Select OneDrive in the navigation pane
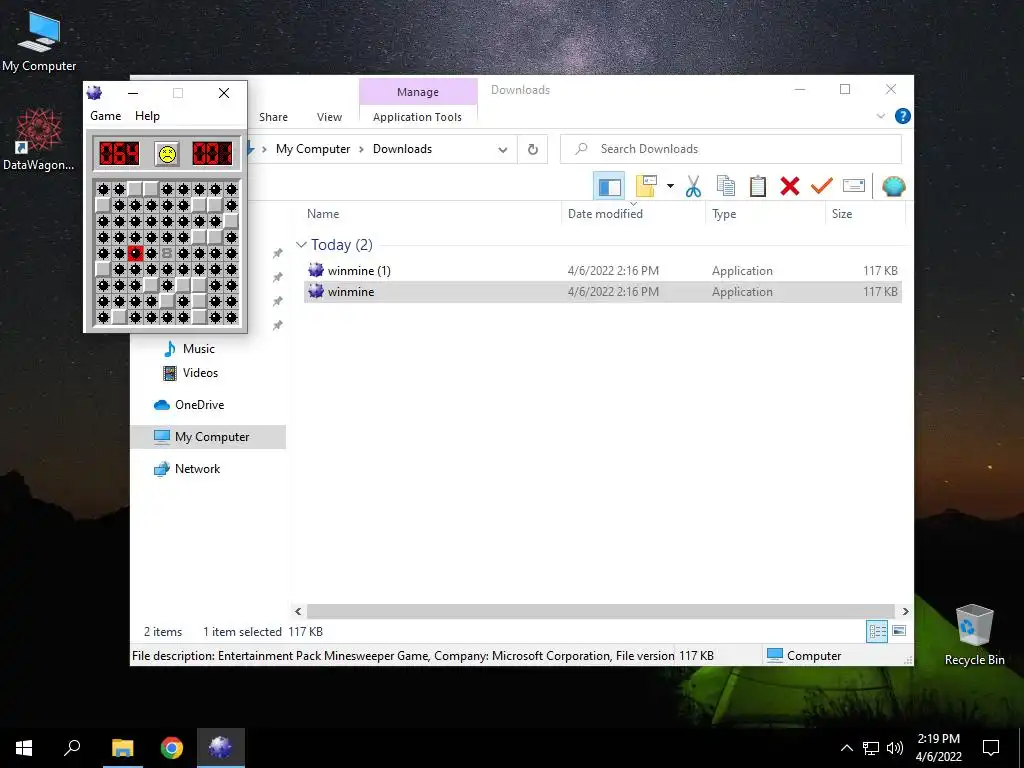Viewport: 1024px width, 768px height. point(189,405)
